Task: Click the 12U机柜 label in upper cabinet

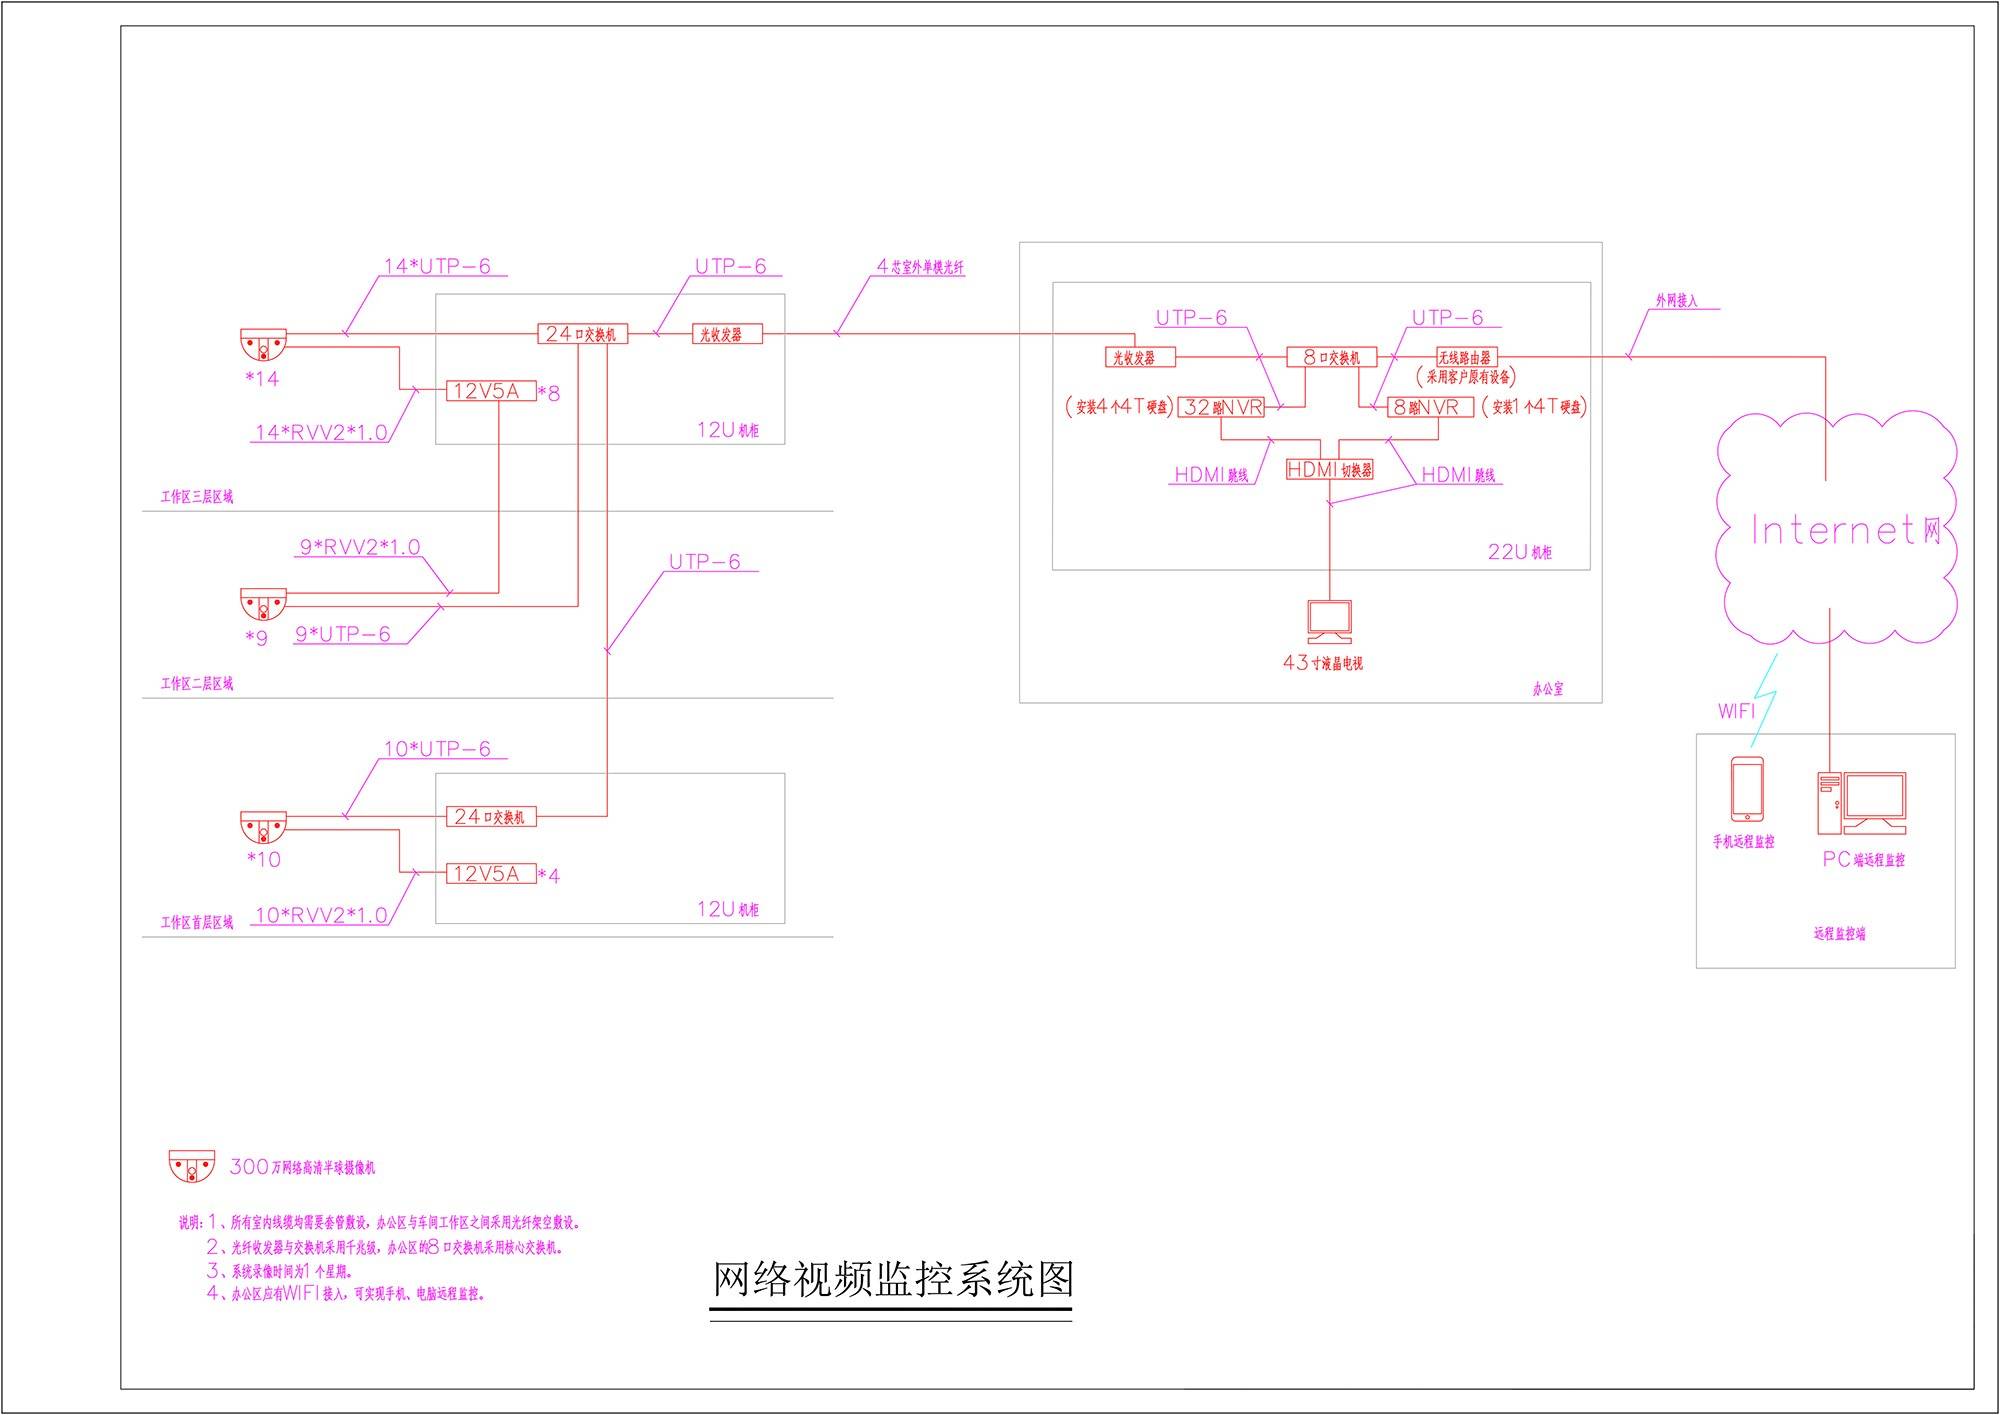Action: [x=728, y=430]
